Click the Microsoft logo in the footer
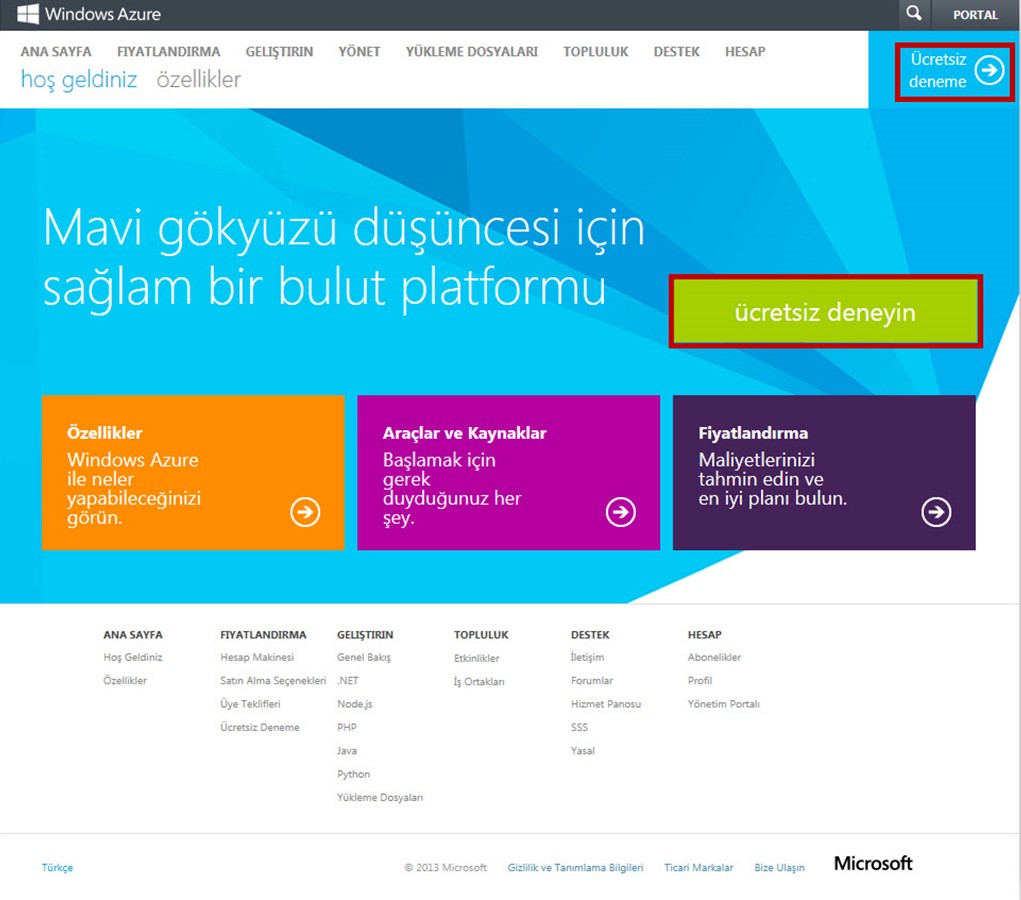The image size is (1021, 900). 873,864
